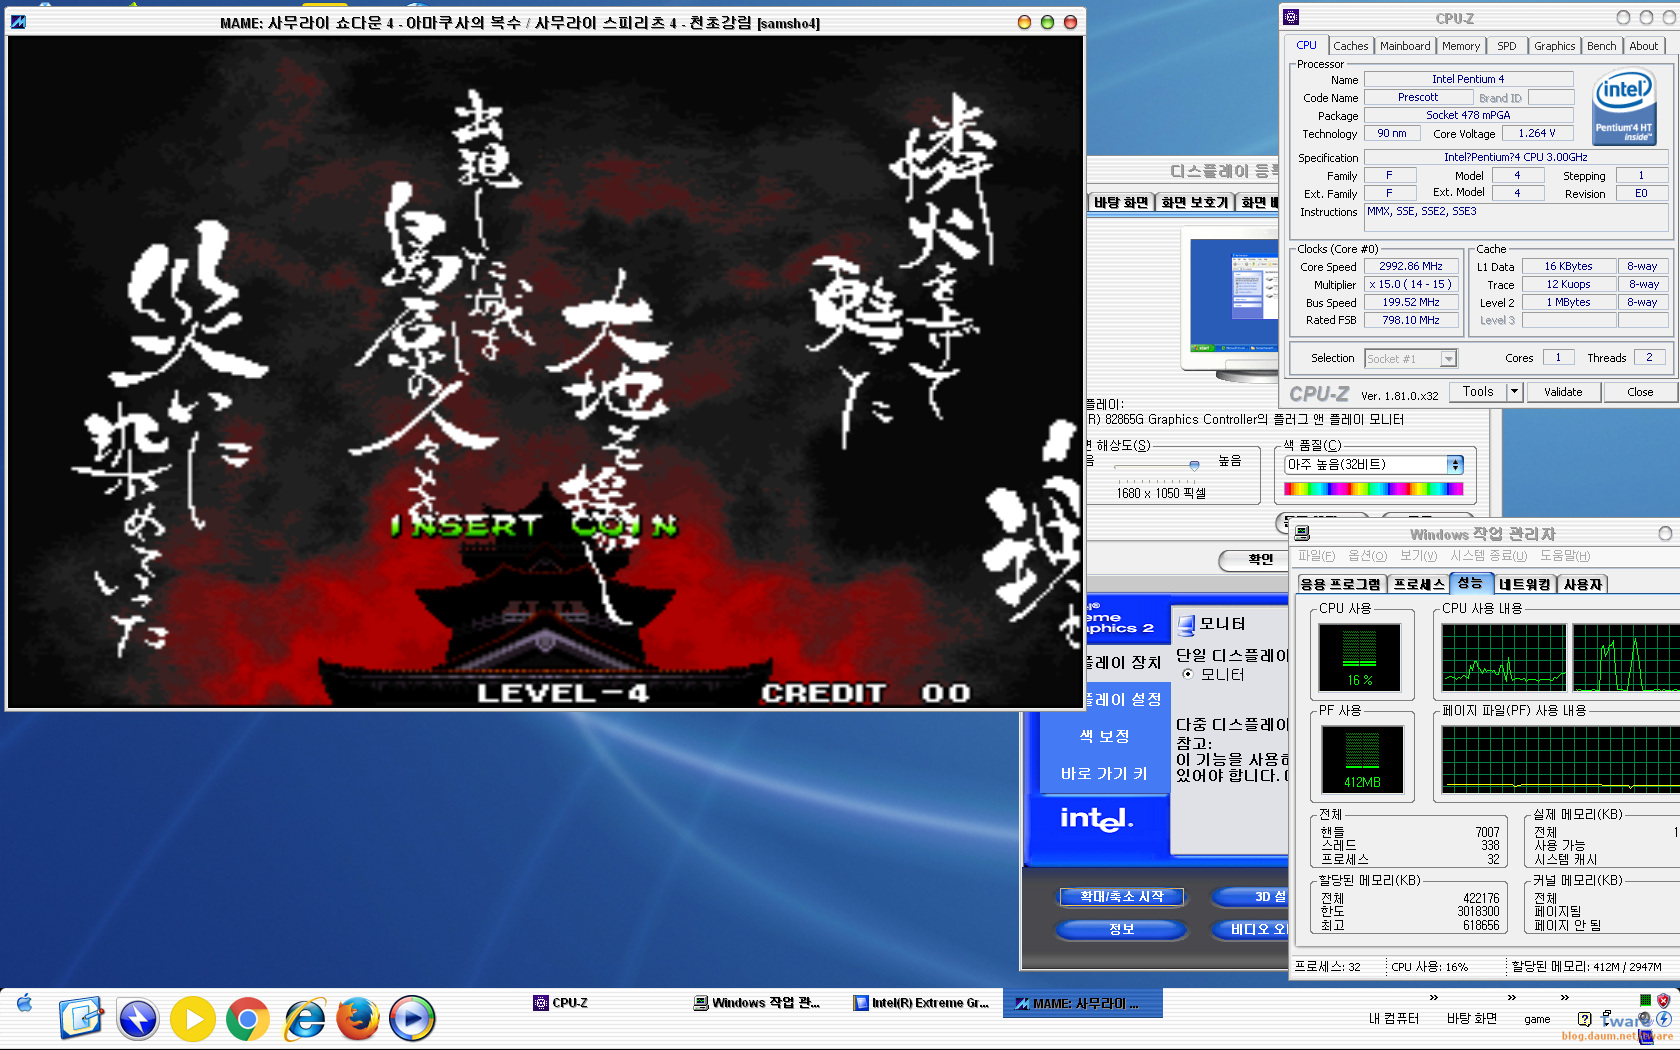1680x1050 pixels.
Task: Open the 보기 menu in Task Manager
Action: click(1418, 556)
